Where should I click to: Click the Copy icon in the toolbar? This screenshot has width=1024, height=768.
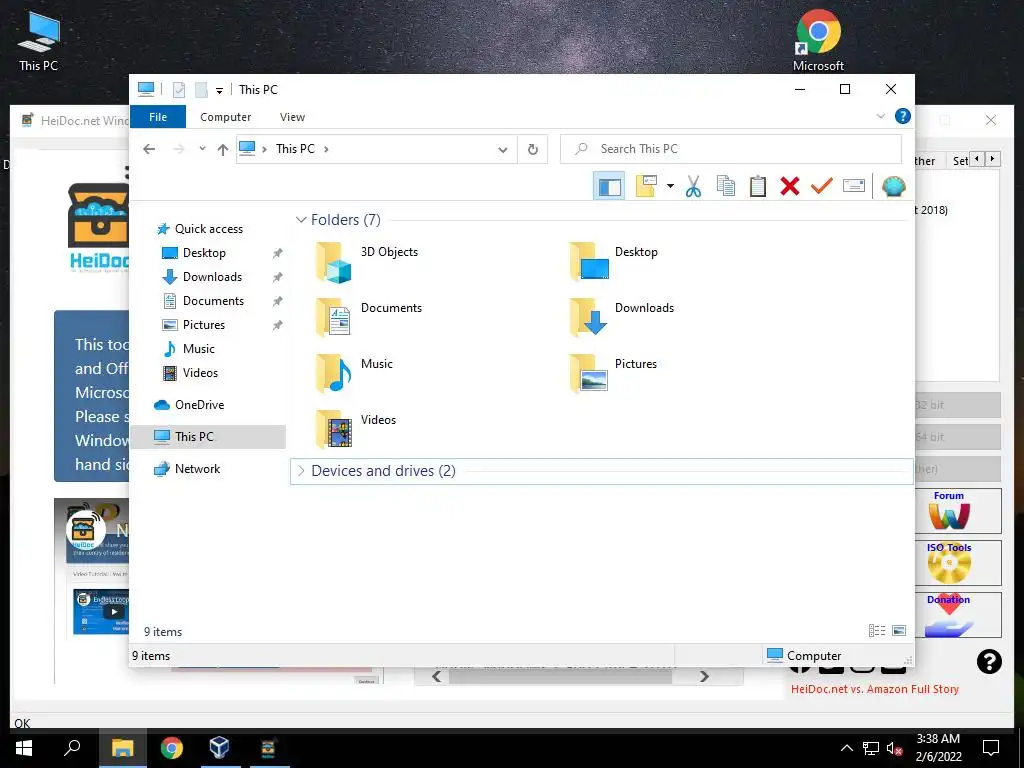point(726,186)
